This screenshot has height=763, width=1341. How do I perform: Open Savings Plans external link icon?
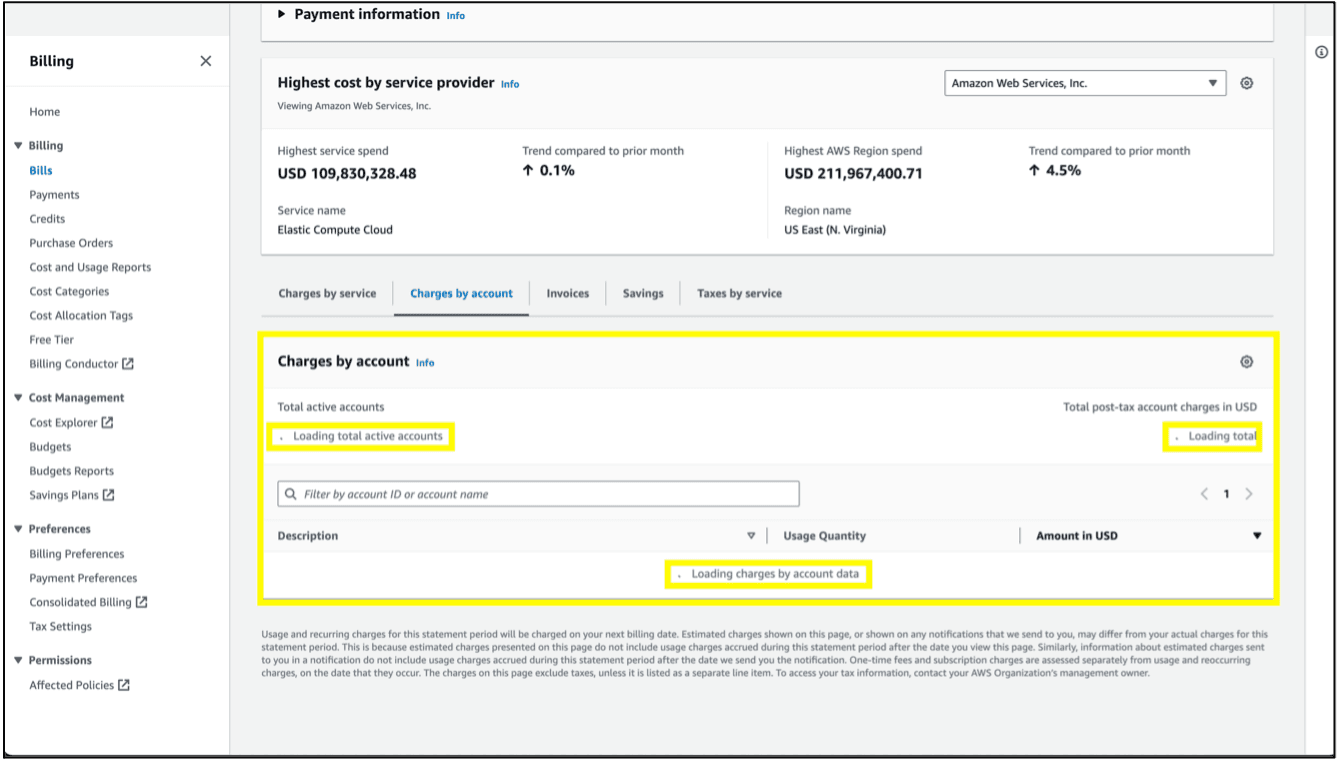109,495
